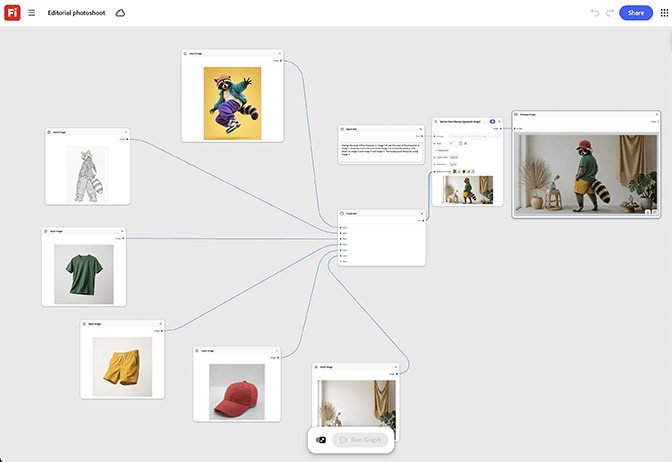Collapse the Create Set node

point(422,213)
